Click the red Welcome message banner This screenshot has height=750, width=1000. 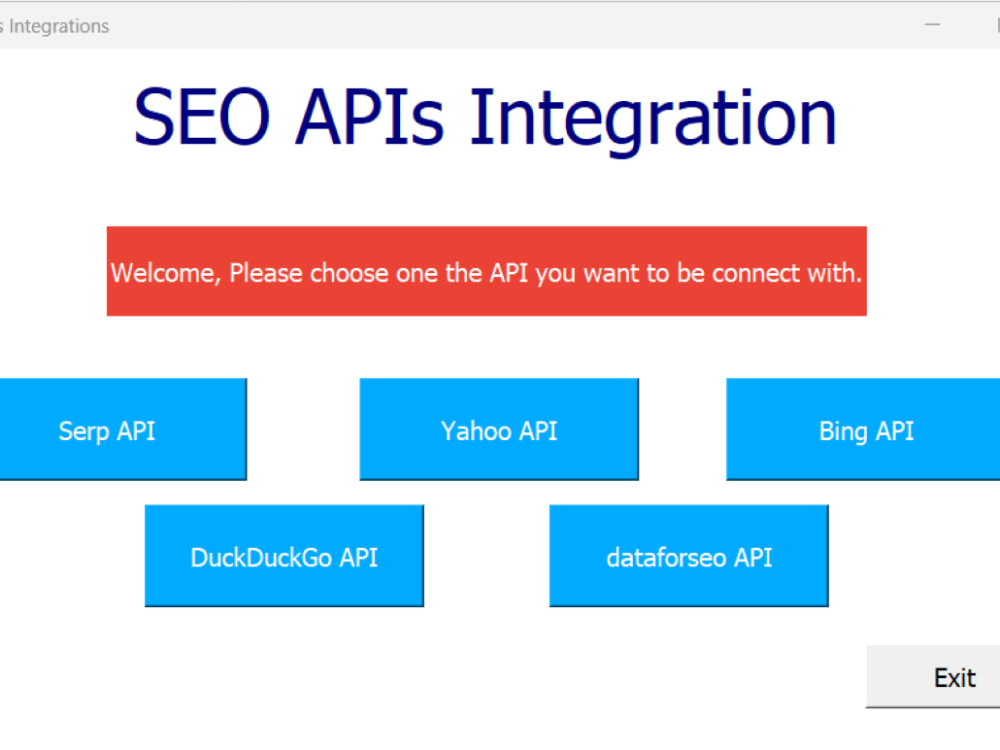(x=487, y=271)
